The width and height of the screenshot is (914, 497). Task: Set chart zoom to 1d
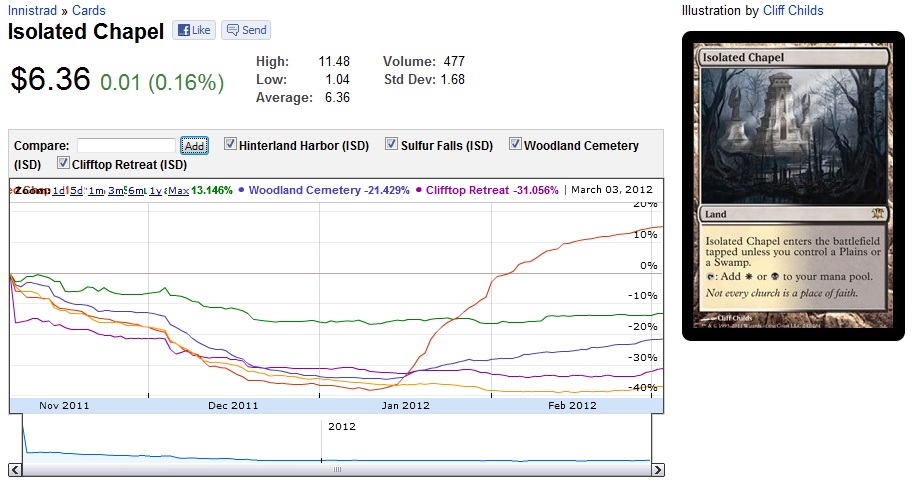(59, 190)
